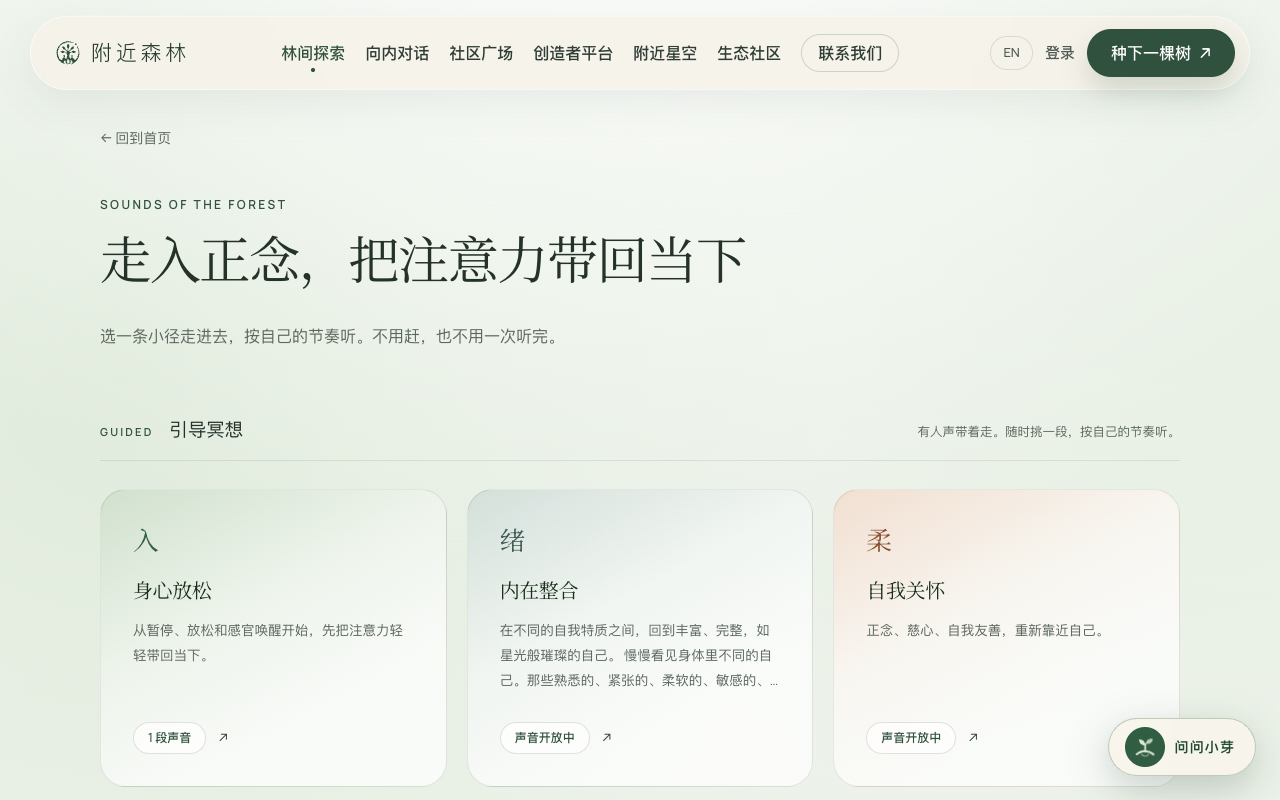Switch language with the EN button
The width and height of the screenshot is (1280, 800).
[x=1011, y=53]
